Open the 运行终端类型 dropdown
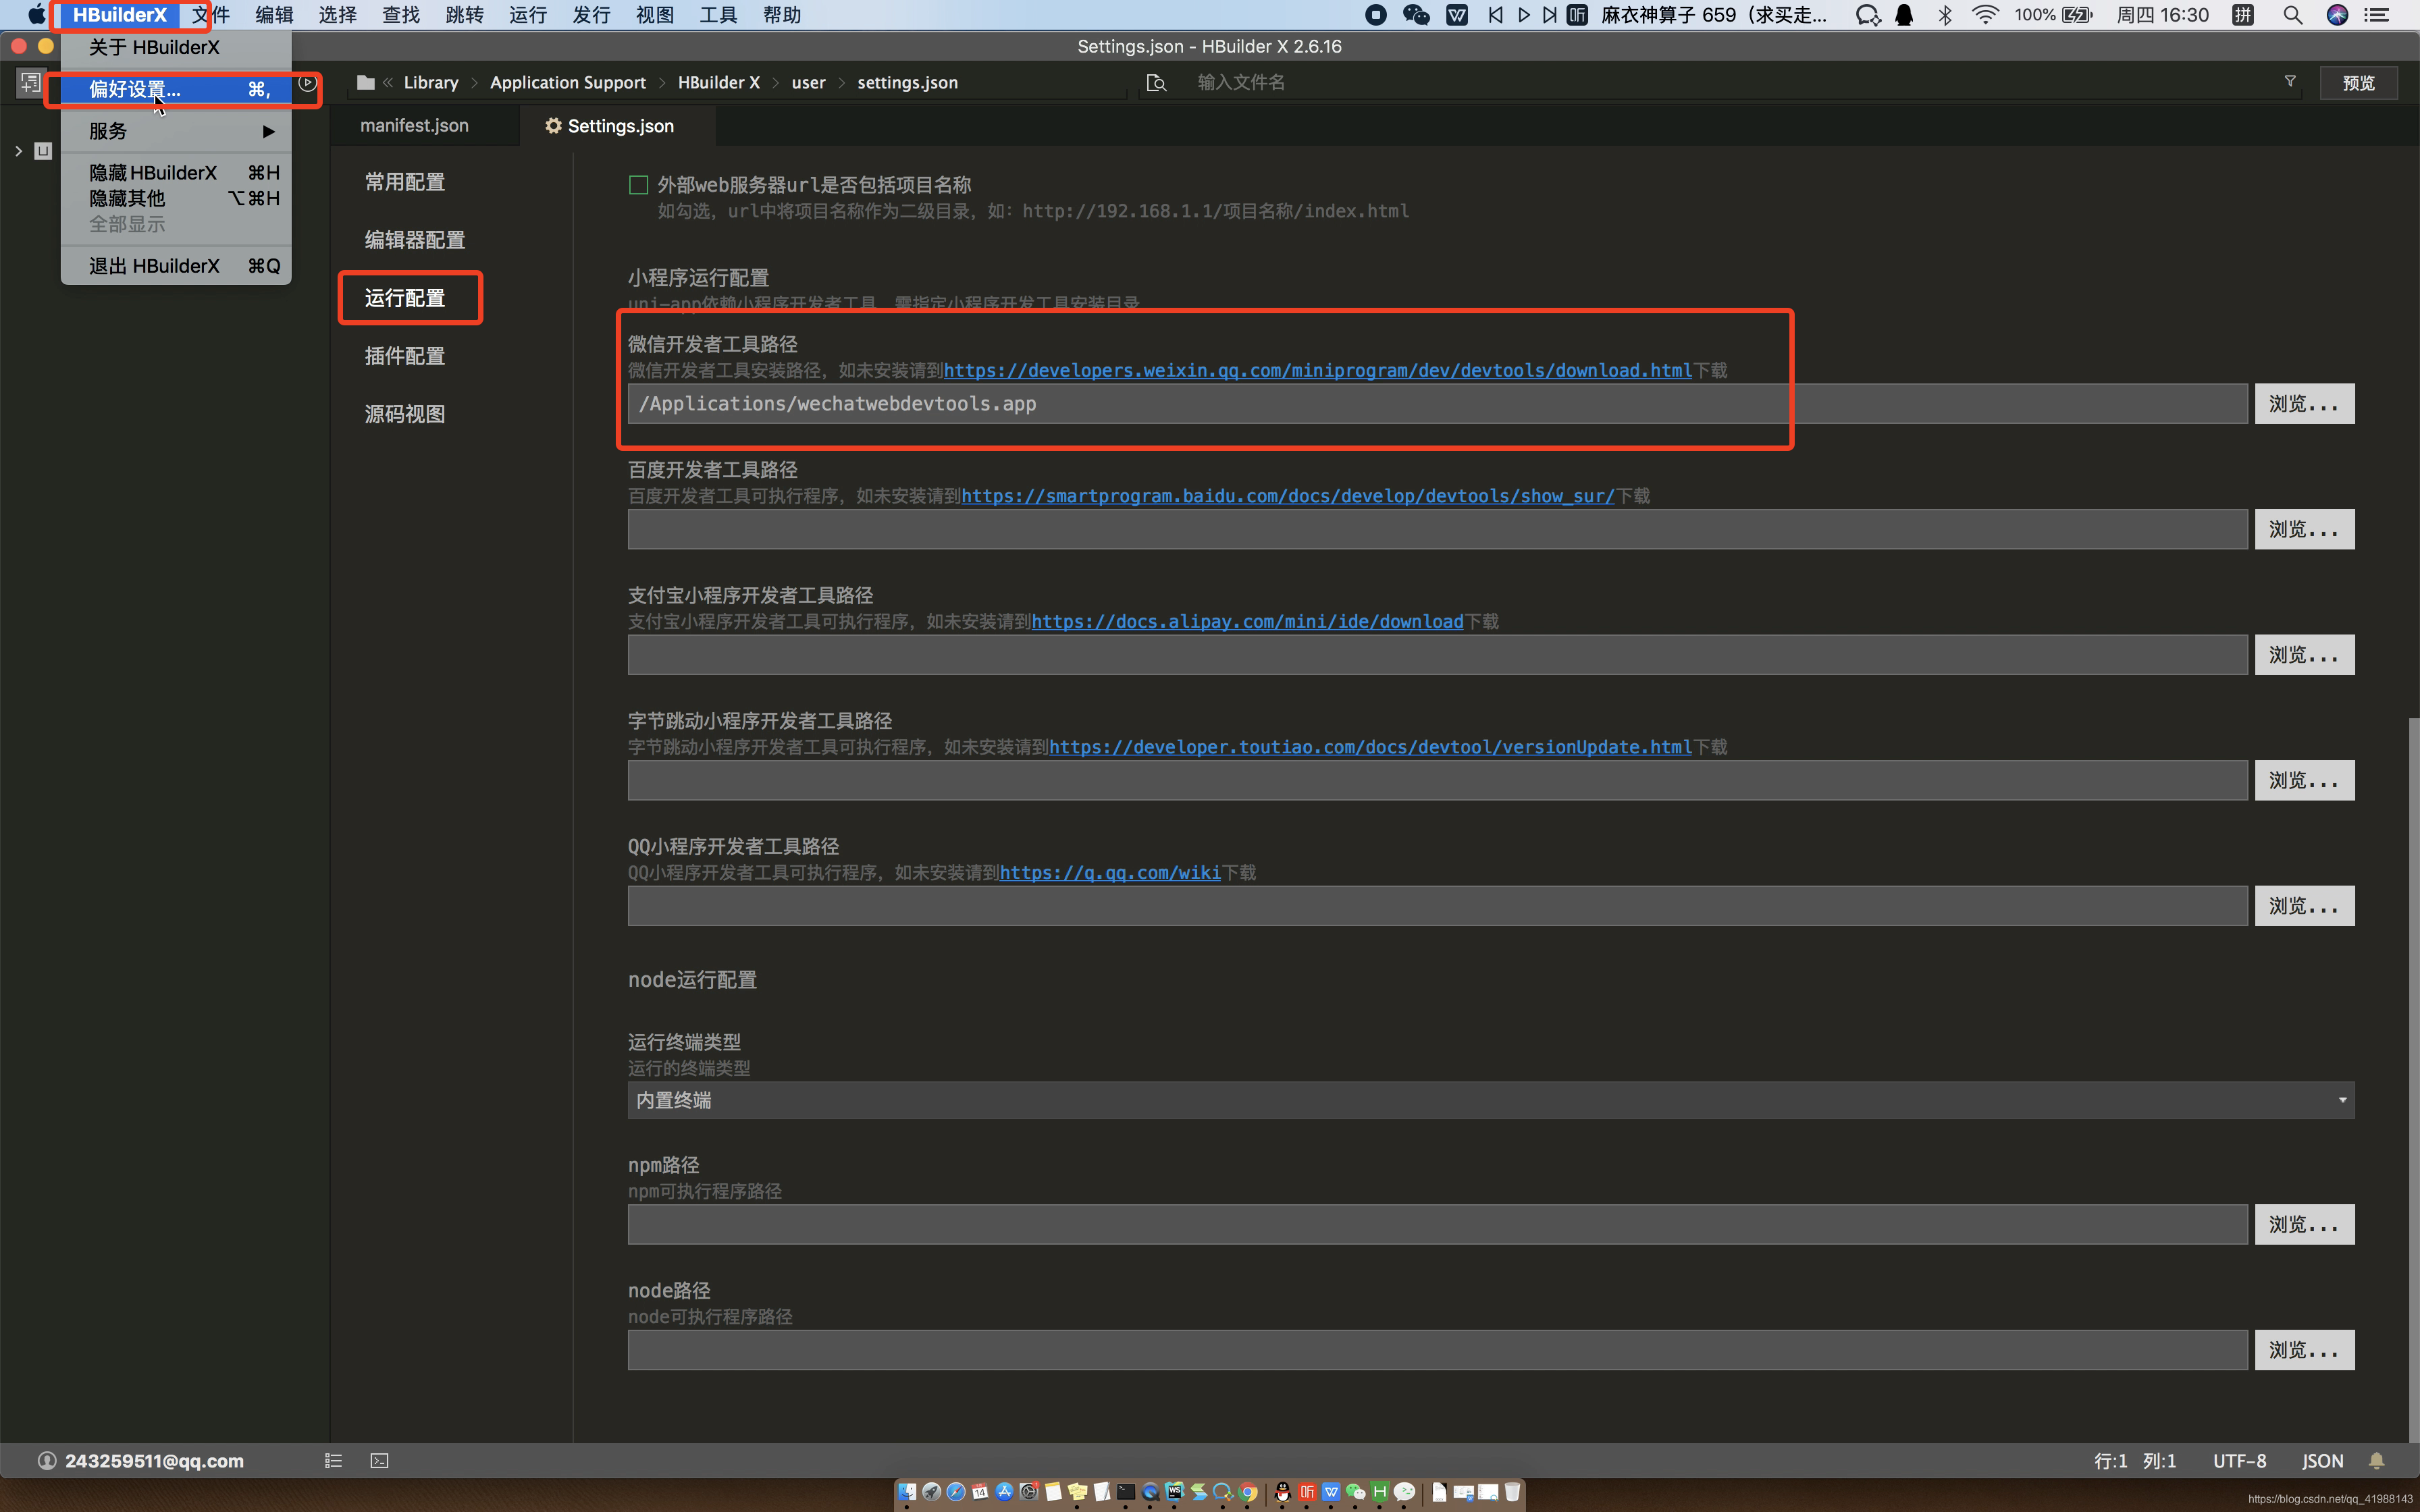The width and height of the screenshot is (2420, 1512). pyautogui.click(x=1490, y=1100)
